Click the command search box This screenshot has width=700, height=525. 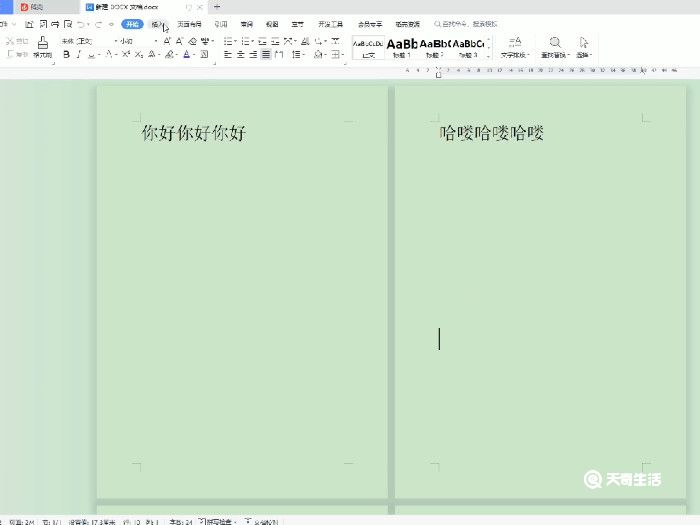[x=466, y=24]
